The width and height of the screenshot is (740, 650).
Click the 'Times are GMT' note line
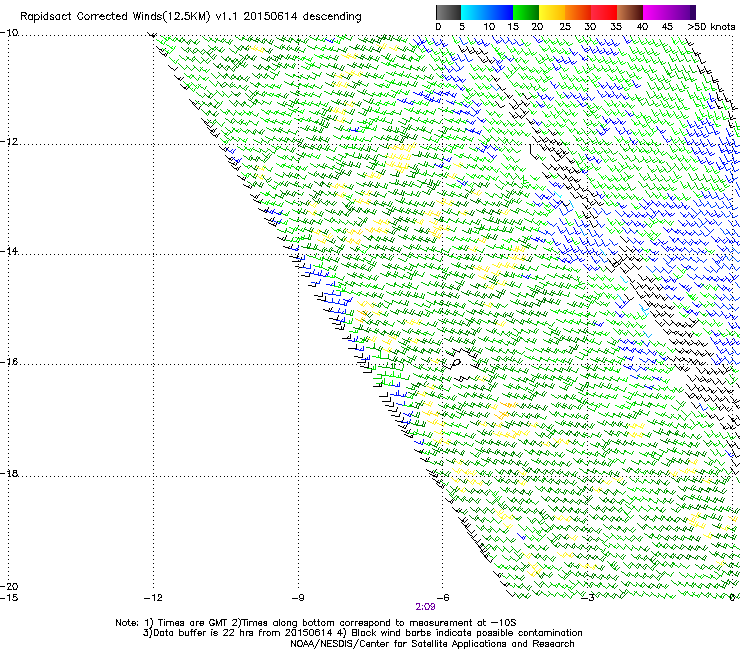coord(316,623)
